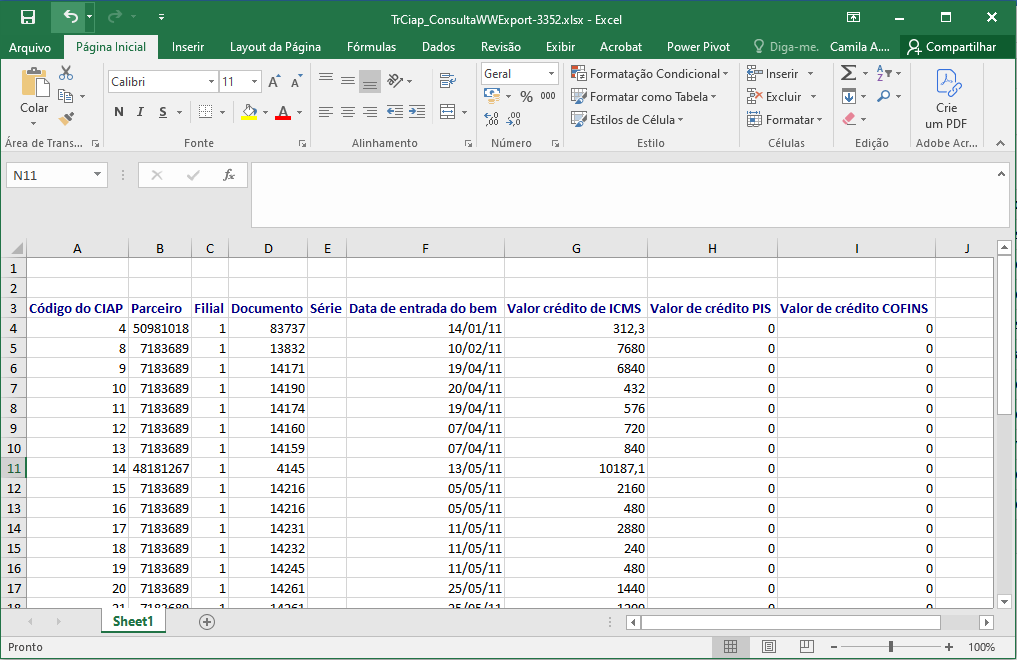Select the Sheet1 tab
This screenshot has width=1017, height=660.
click(x=133, y=621)
